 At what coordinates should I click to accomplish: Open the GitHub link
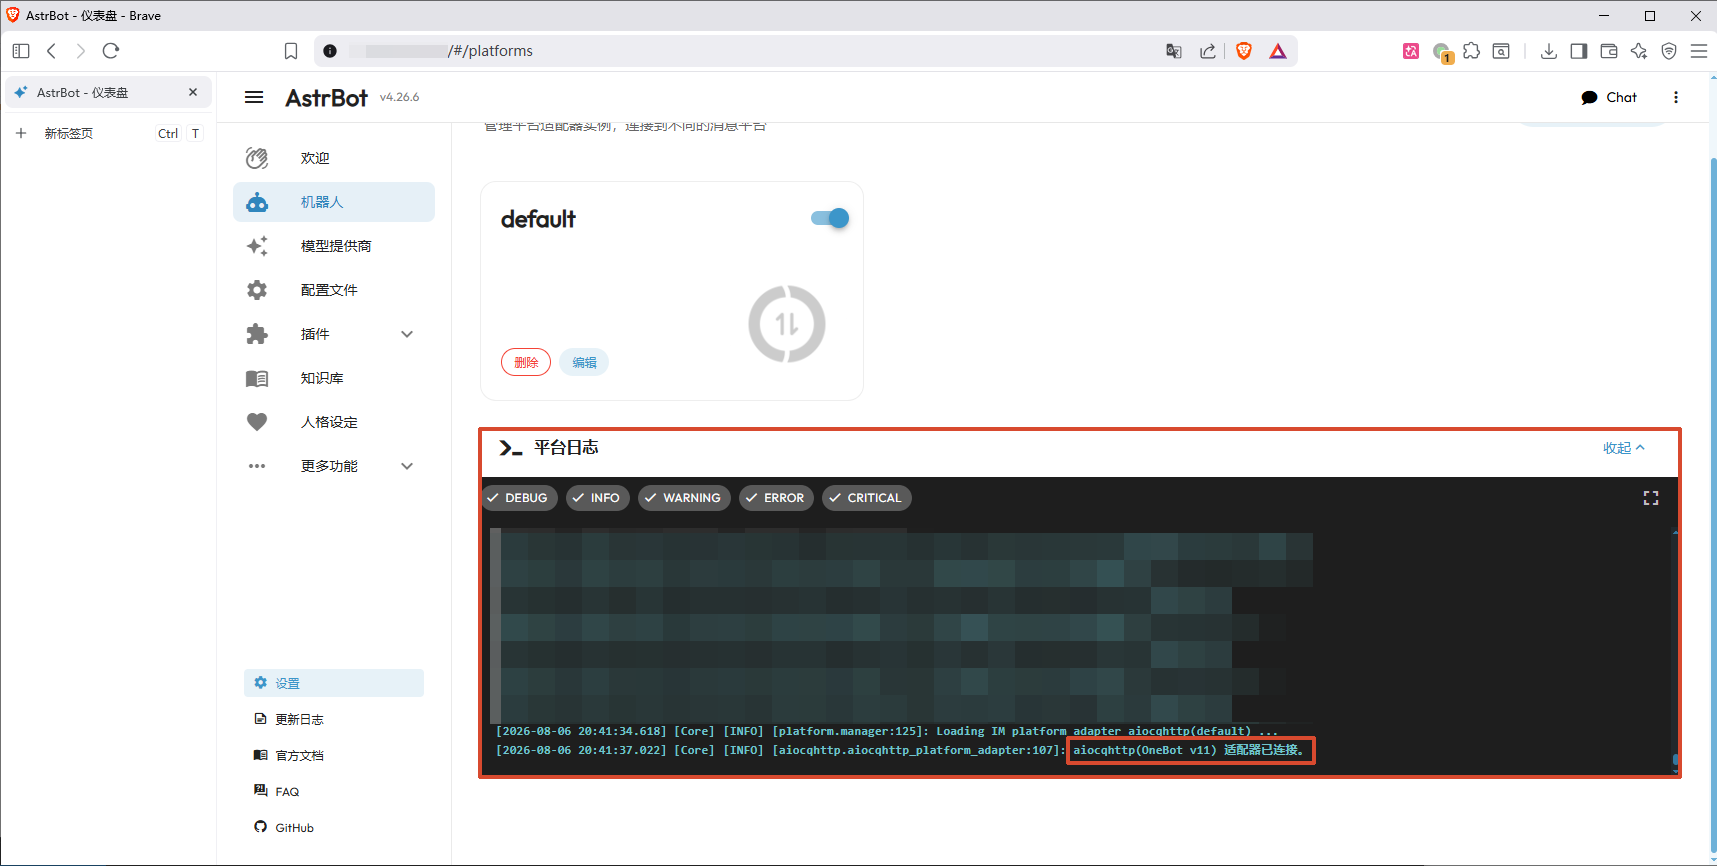click(334, 827)
